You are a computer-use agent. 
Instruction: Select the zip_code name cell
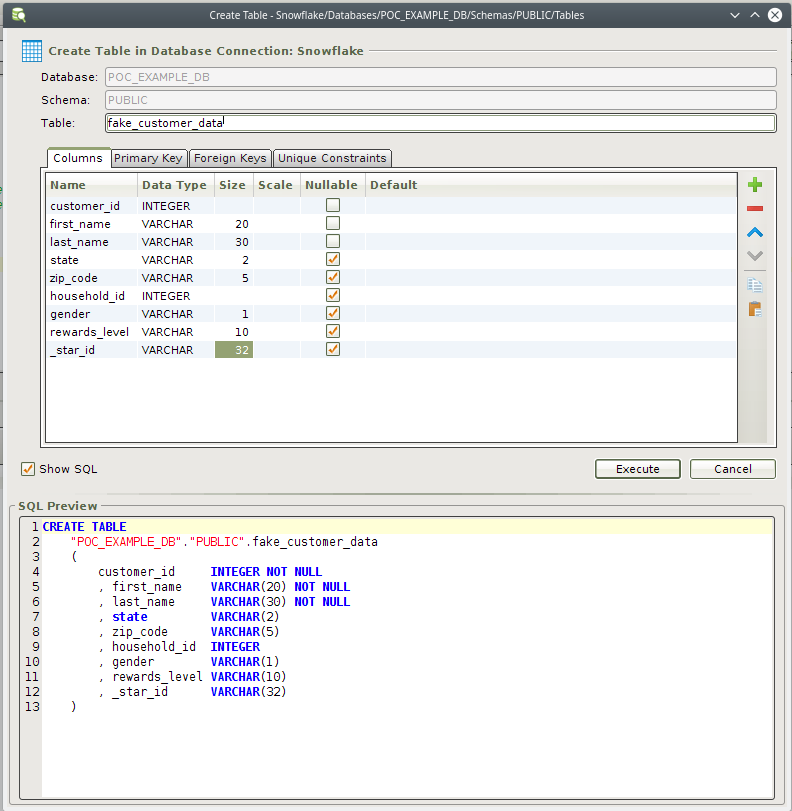click(92, 278)
